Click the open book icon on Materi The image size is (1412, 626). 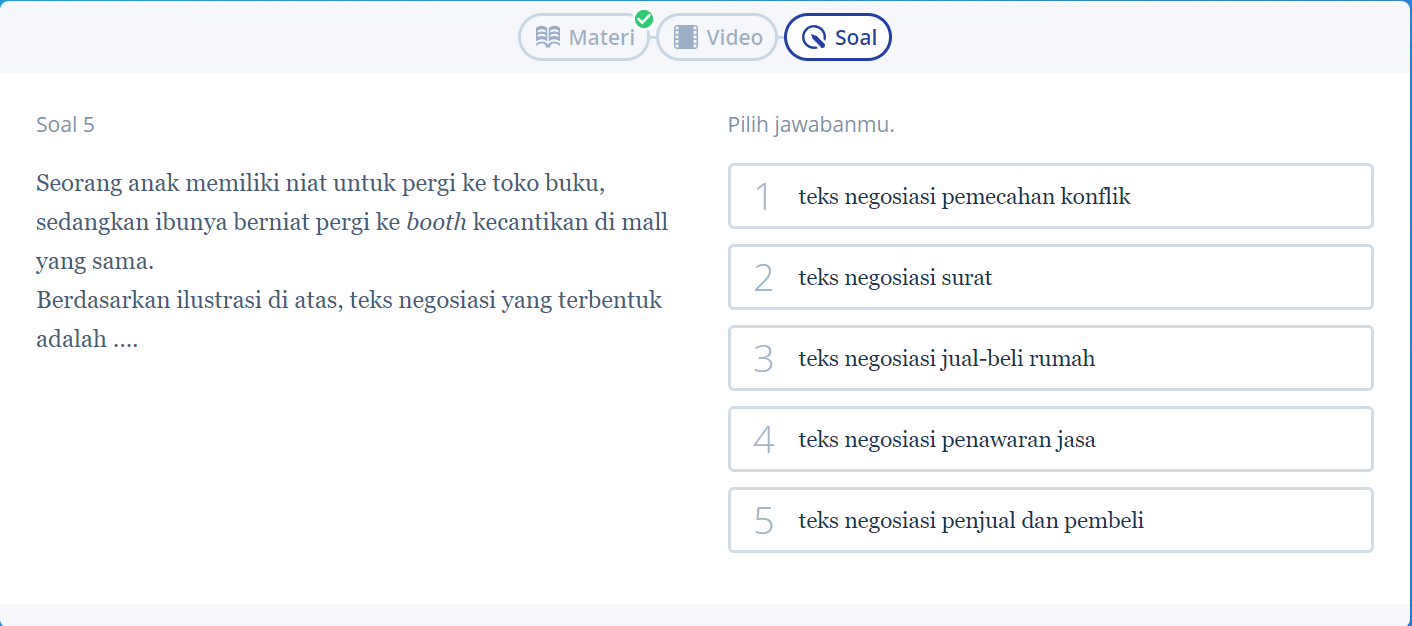coord(548,38)
